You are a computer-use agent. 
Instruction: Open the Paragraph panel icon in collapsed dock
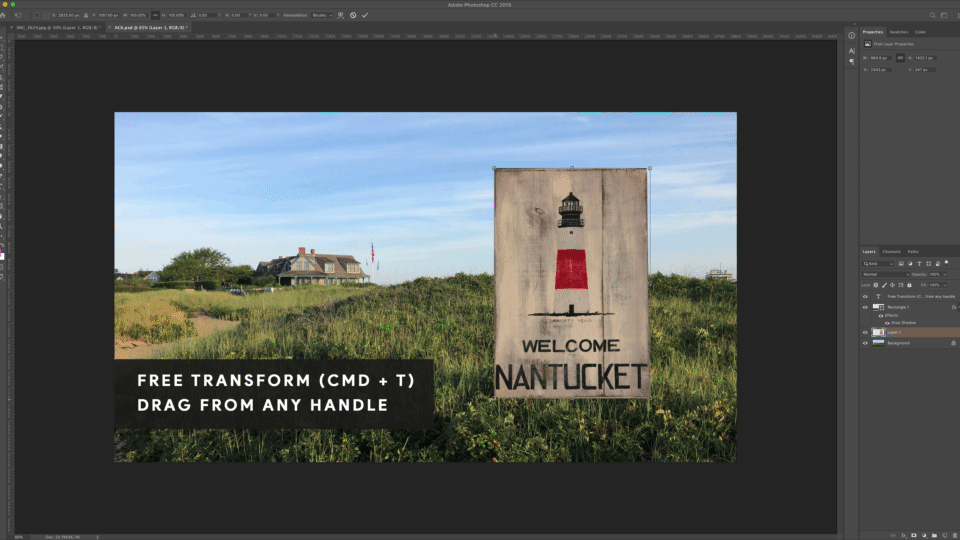click(x=852, y=61)
